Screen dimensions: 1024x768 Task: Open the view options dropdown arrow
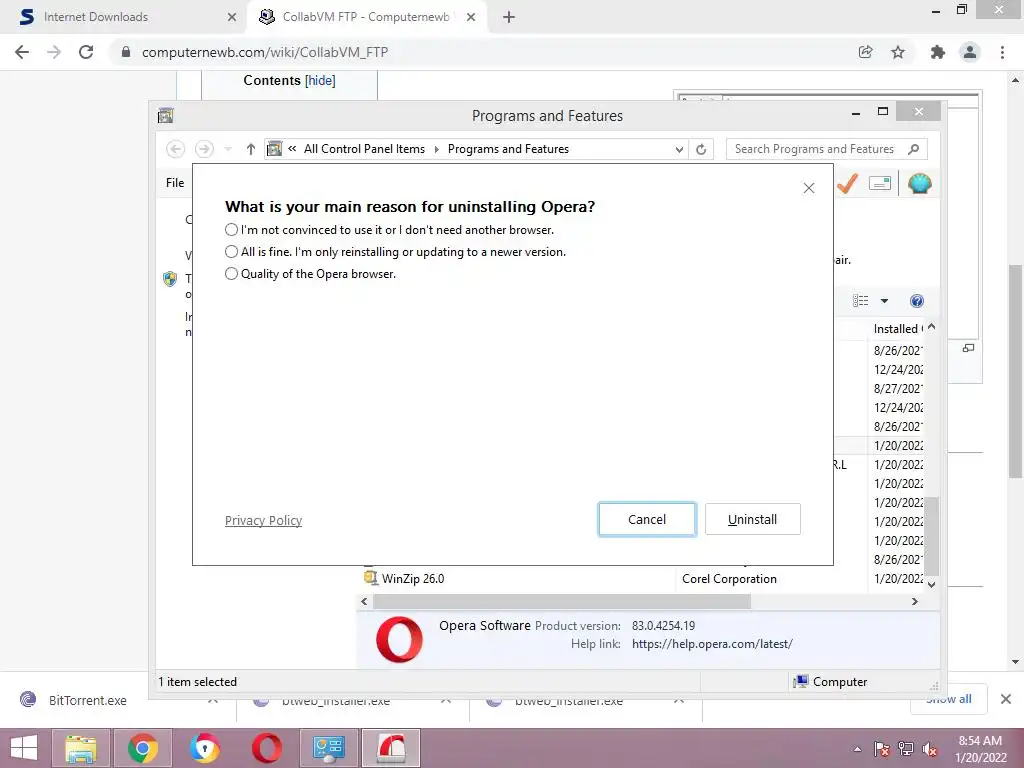click(x=884, y=301)
